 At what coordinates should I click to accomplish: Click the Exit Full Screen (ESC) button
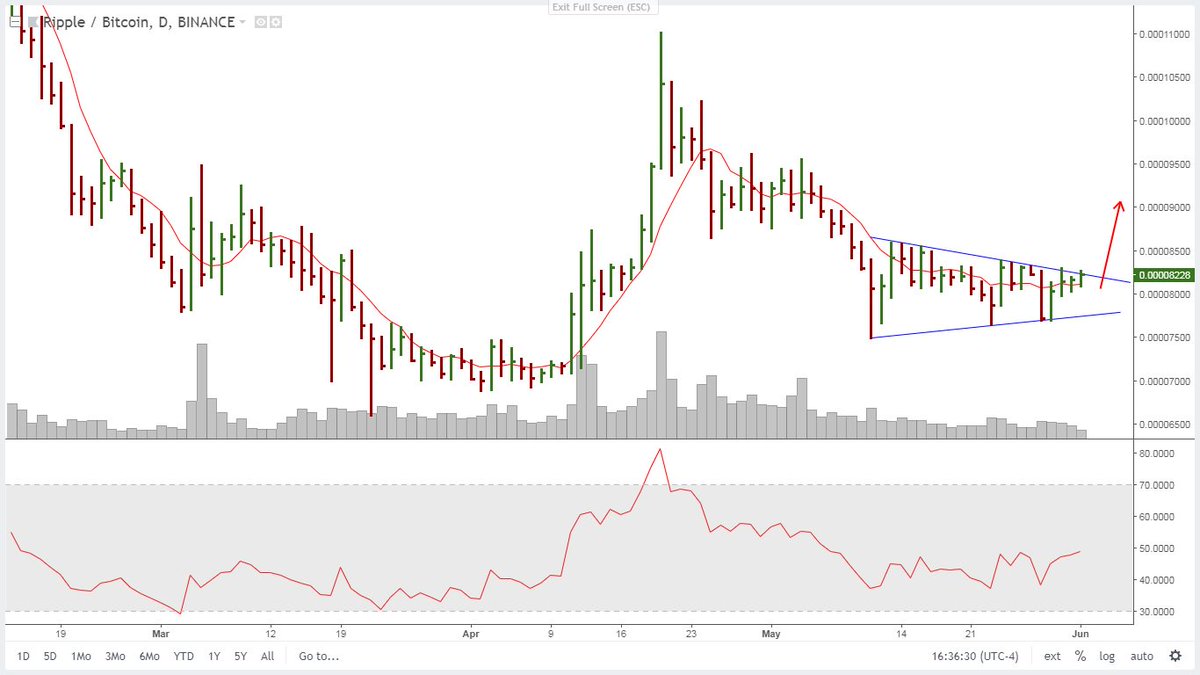601,8
